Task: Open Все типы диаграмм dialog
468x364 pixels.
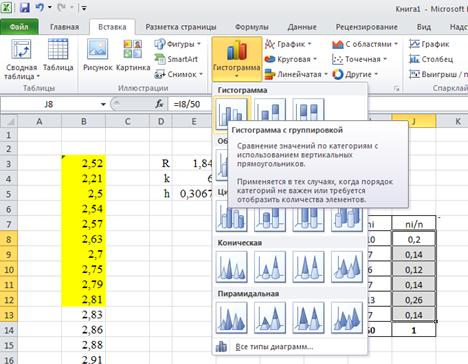Action: [x=290, y=347]
